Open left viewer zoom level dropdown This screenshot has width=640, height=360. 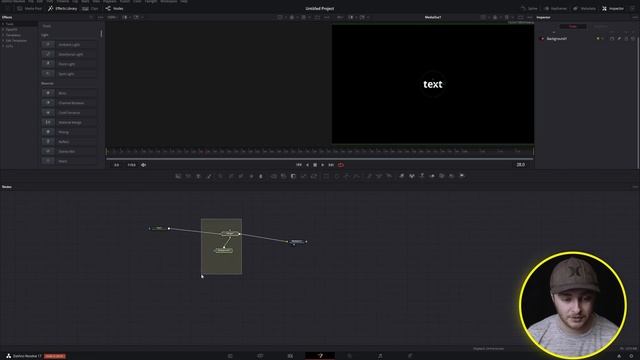[x=113, y=17]
